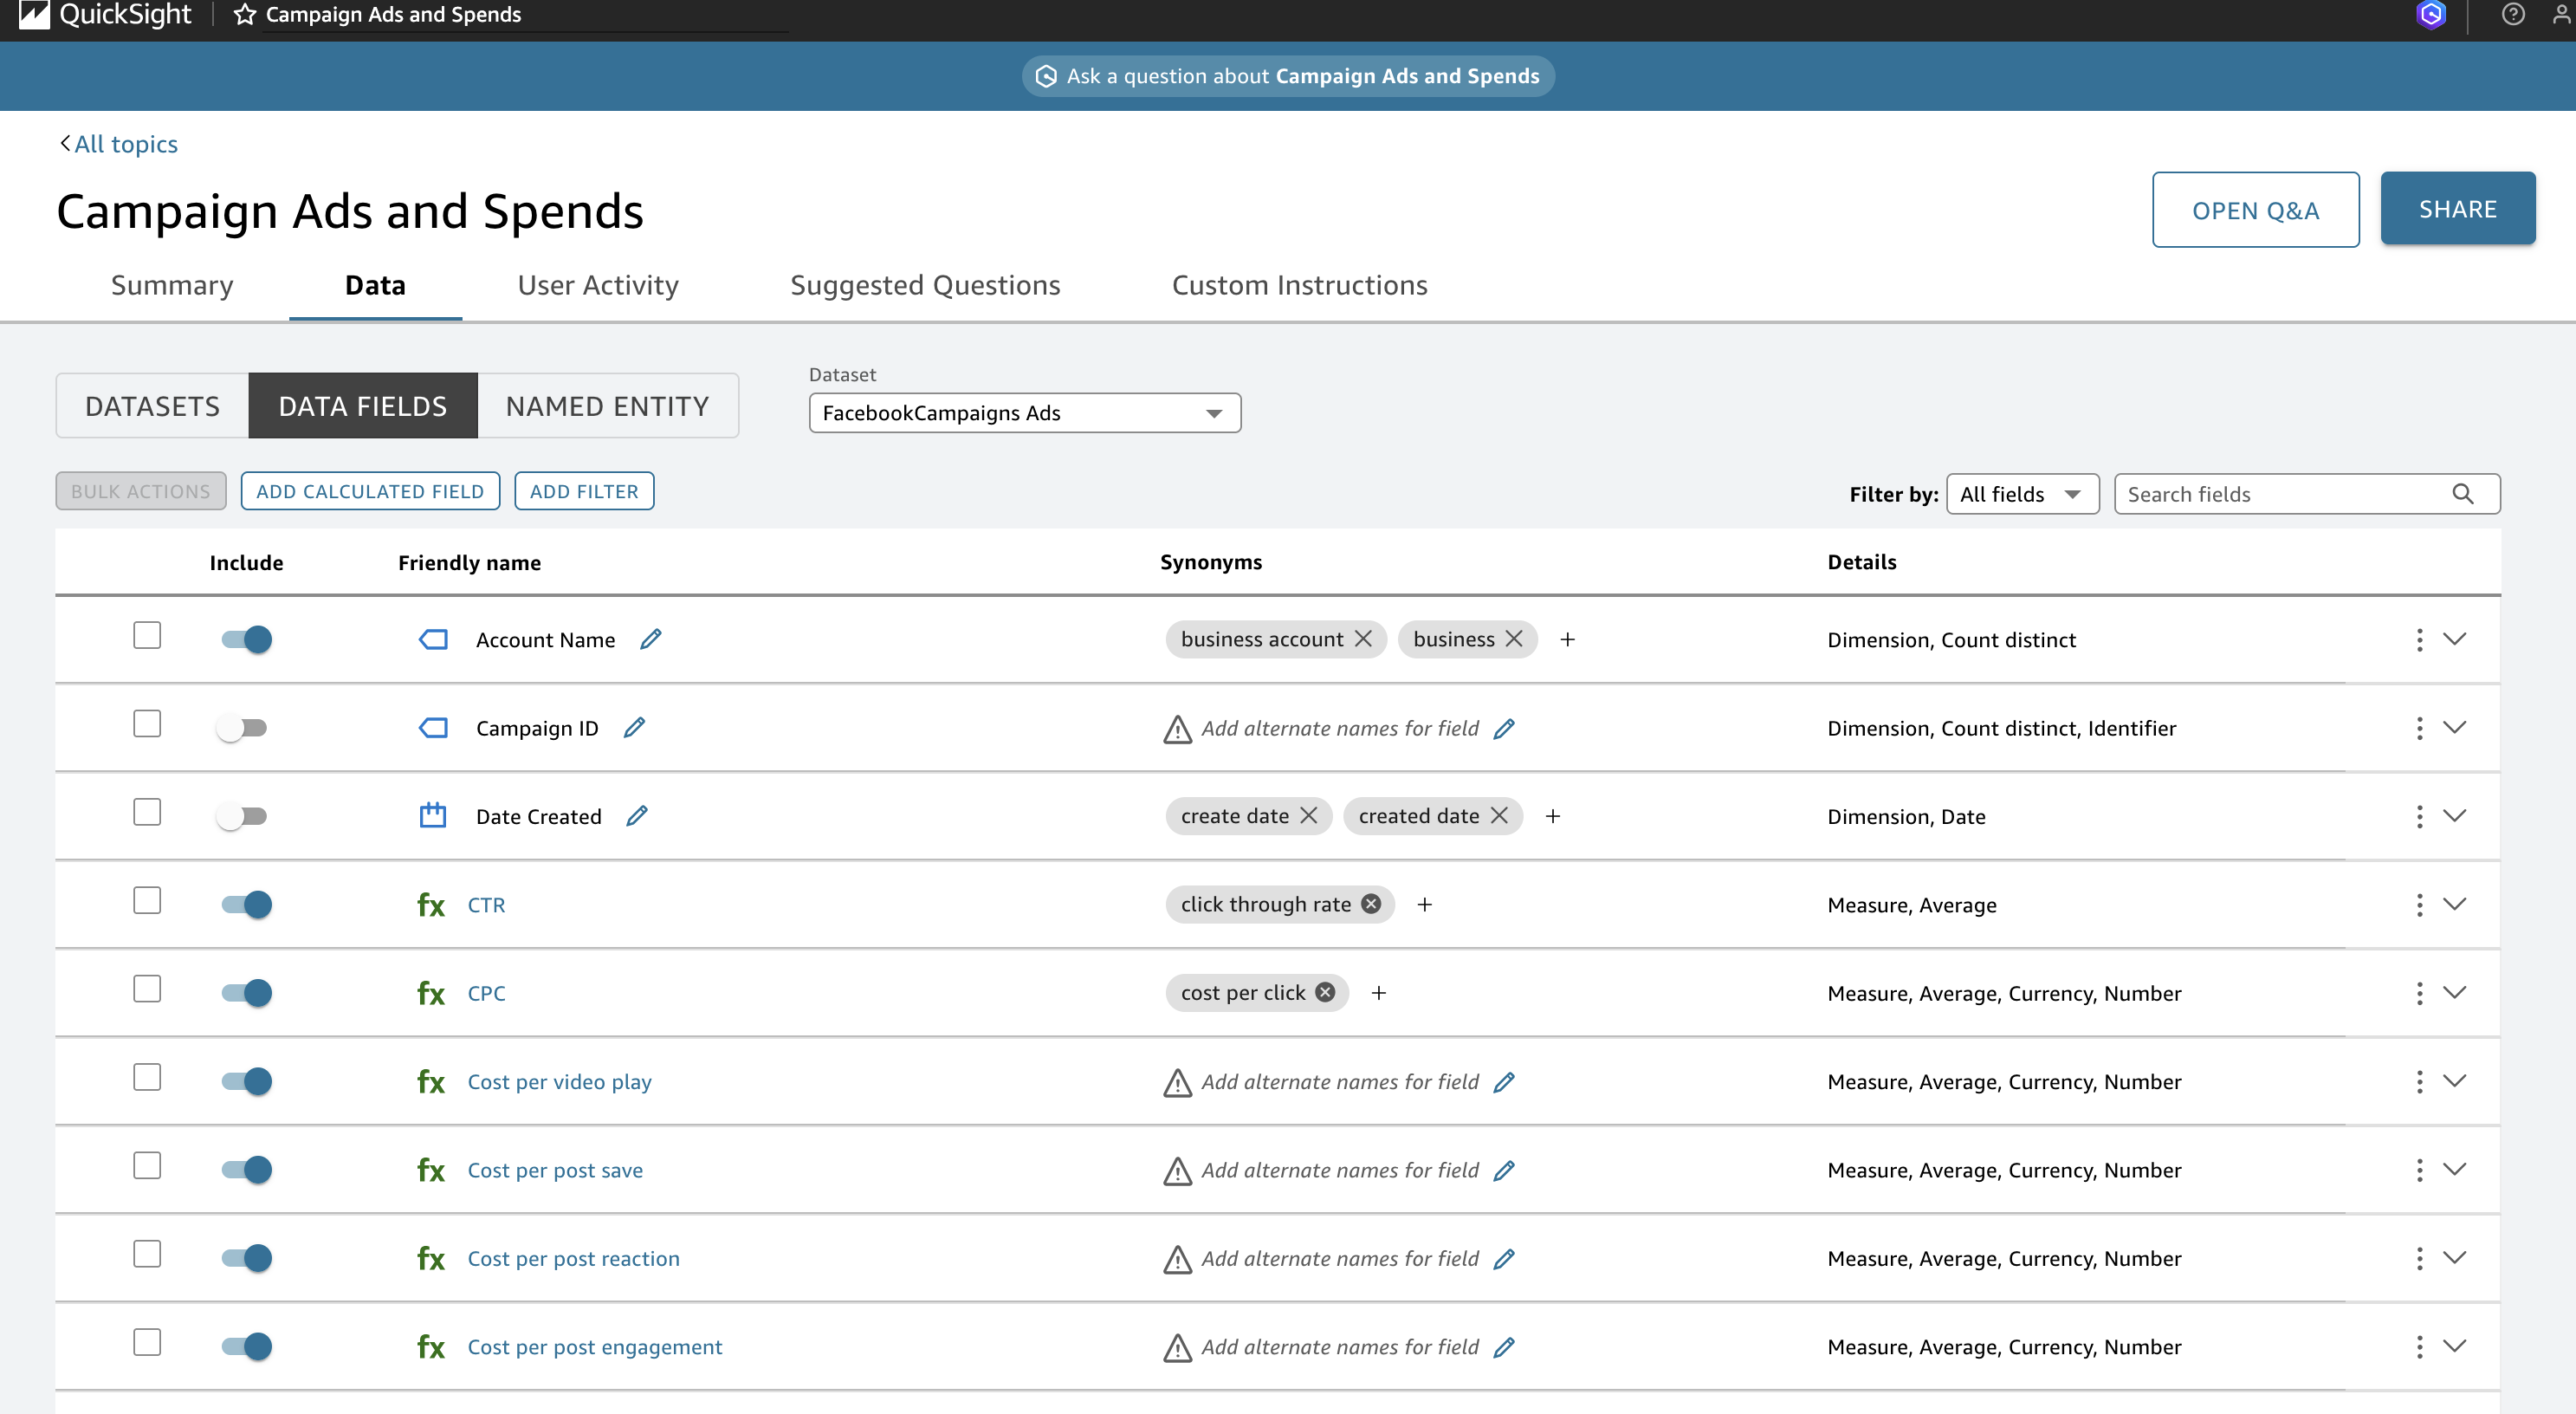Click the fx icon next to CTR

coord(430,904)
